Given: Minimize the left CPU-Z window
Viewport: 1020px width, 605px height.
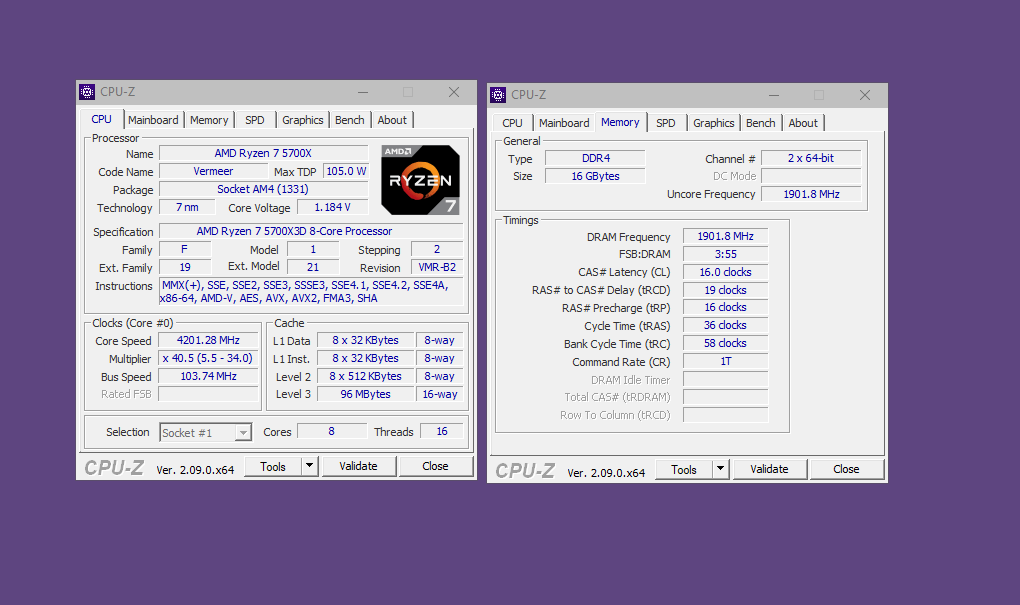Looking at the screenshot, I should tap(363, 92).
